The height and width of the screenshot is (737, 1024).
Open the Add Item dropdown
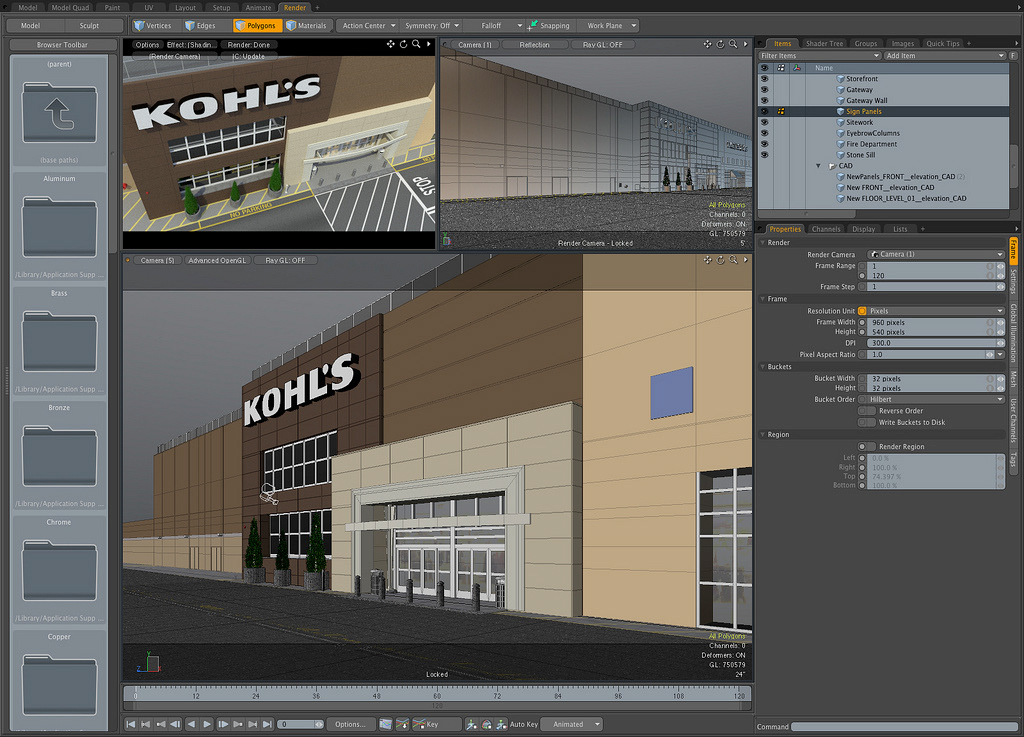[x=945, y=55]
